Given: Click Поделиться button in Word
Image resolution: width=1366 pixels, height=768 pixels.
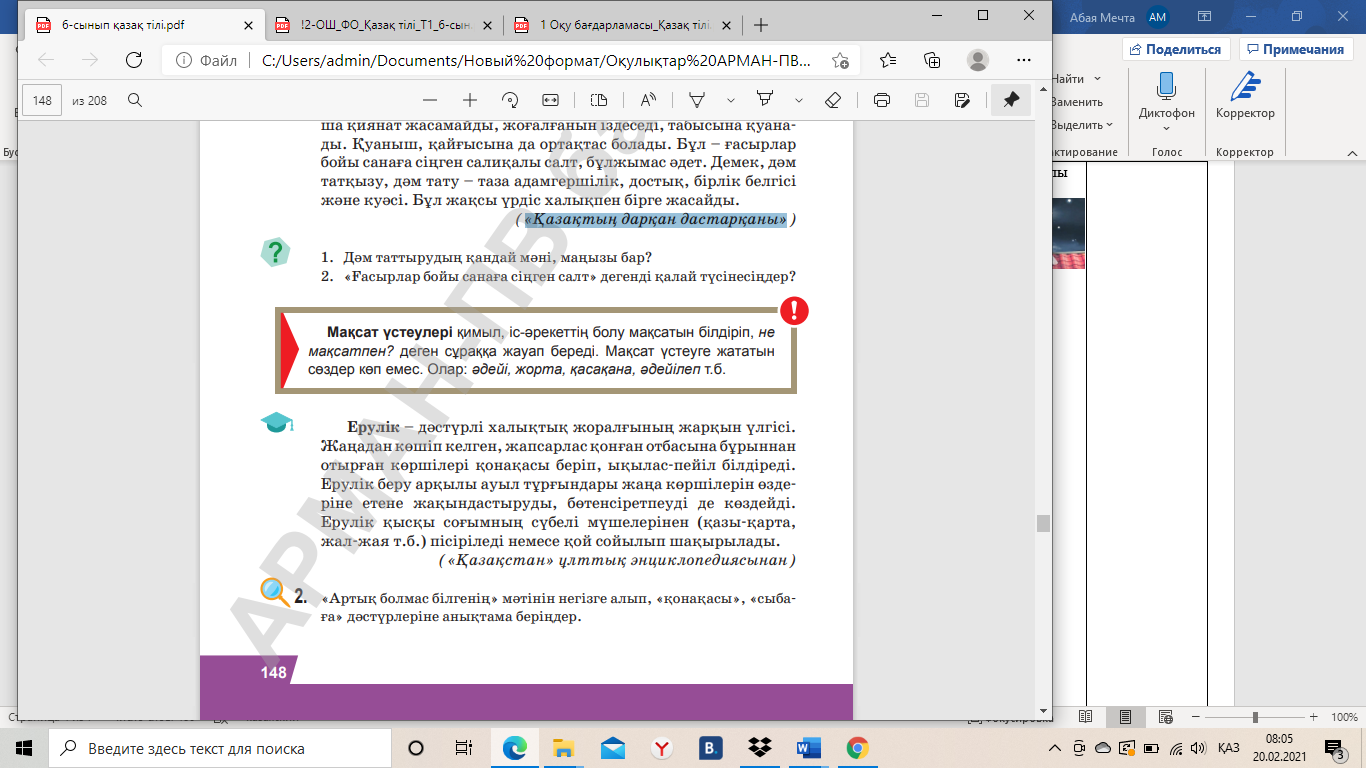Looking at the screenshot, I should click(1176, 49).
